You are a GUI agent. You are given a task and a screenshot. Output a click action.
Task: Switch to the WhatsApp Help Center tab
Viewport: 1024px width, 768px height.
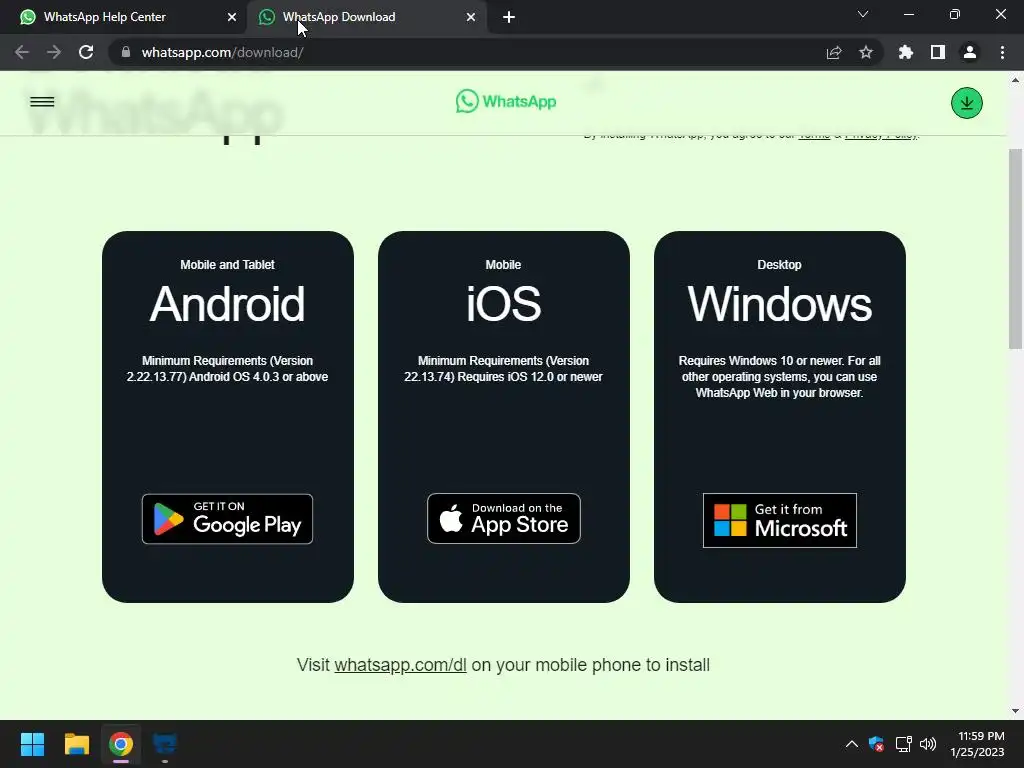(124, 17)
